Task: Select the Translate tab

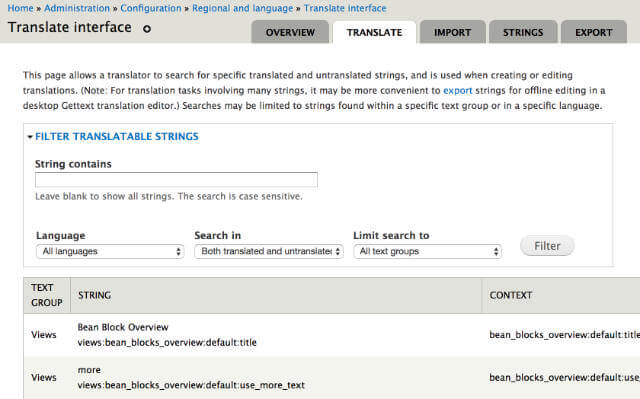Action: click(374, 32)
